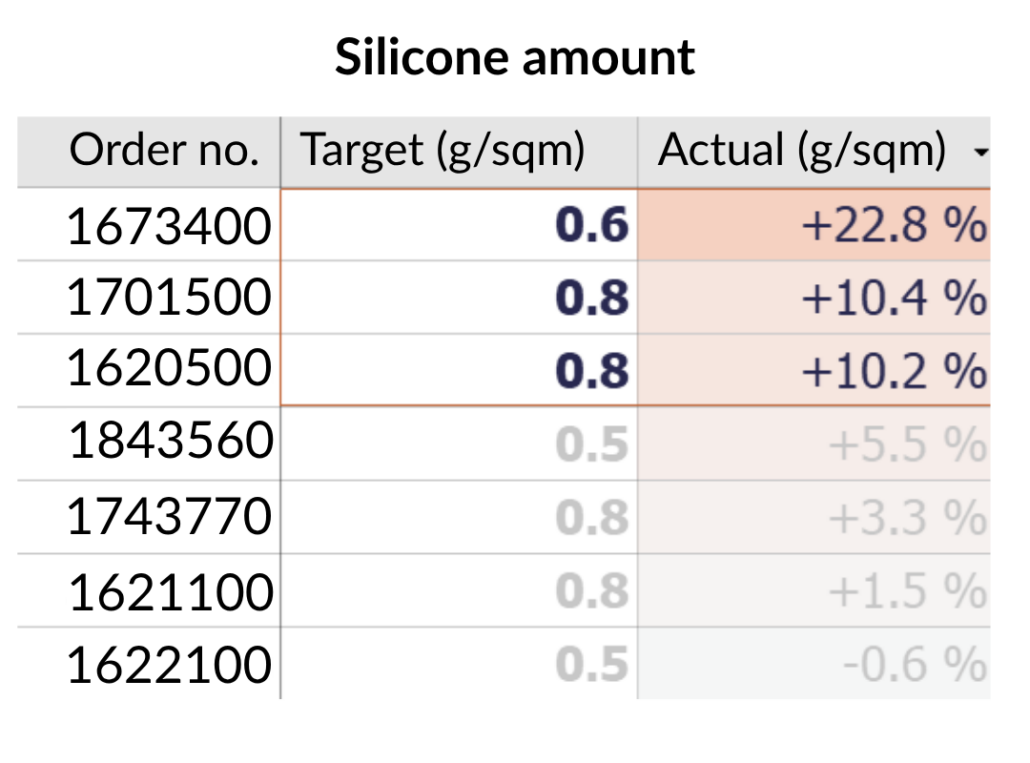Click target value 0.8 for order 1701500
The height and width of the screenshot is (763, 1030).
[x=592, y=298]
